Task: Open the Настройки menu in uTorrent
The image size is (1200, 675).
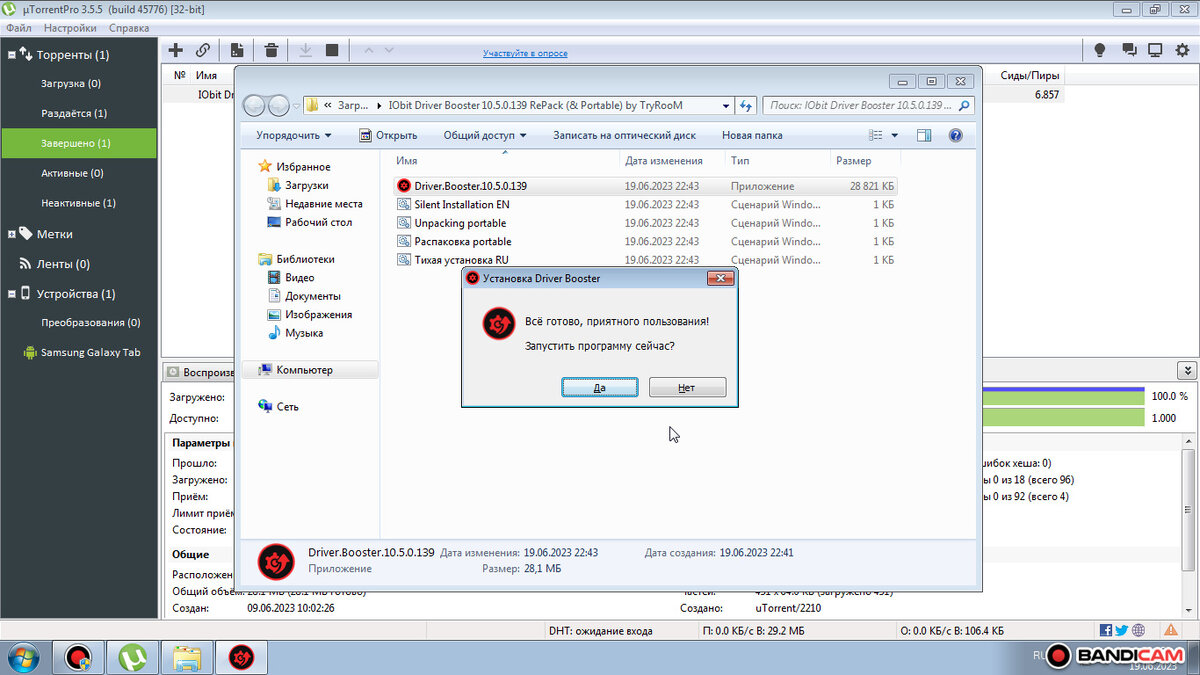Action: tap(71, 28)
